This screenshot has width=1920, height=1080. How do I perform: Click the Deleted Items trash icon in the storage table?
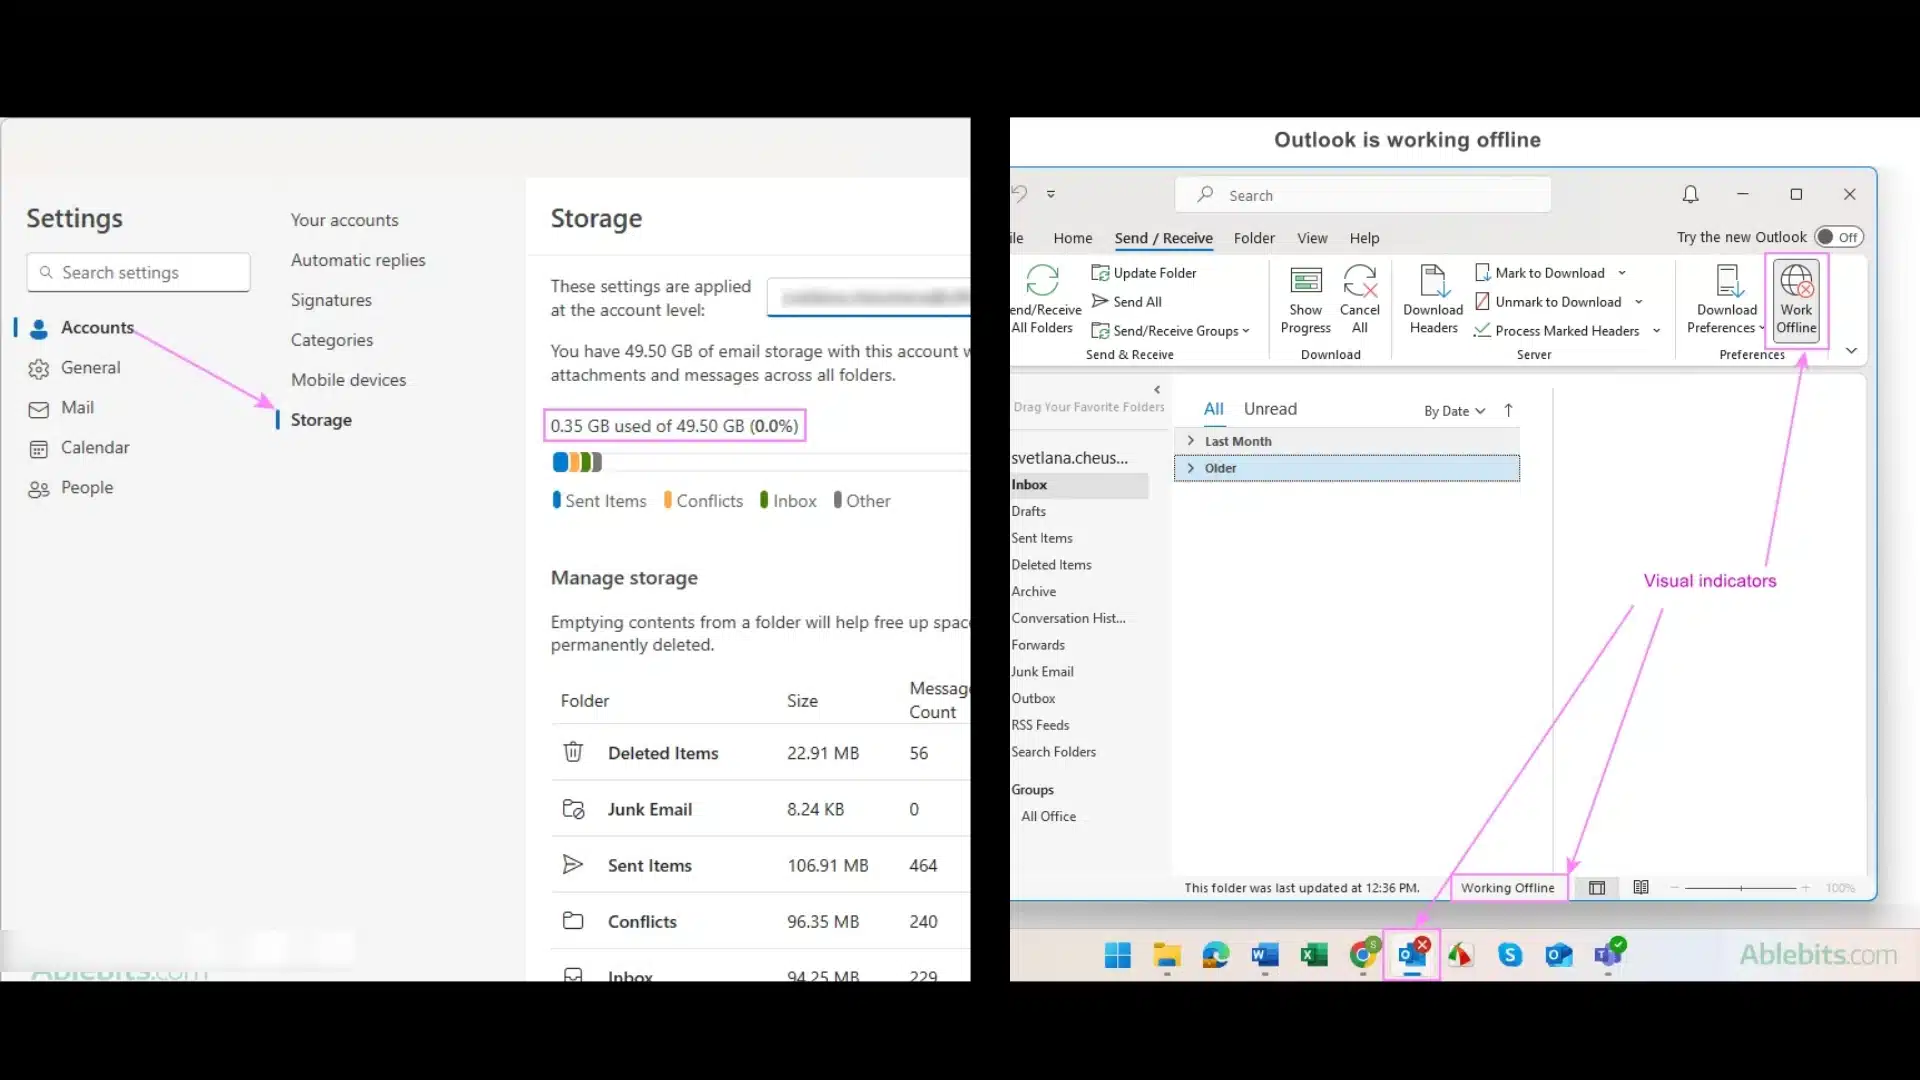[x=573, y=752]
